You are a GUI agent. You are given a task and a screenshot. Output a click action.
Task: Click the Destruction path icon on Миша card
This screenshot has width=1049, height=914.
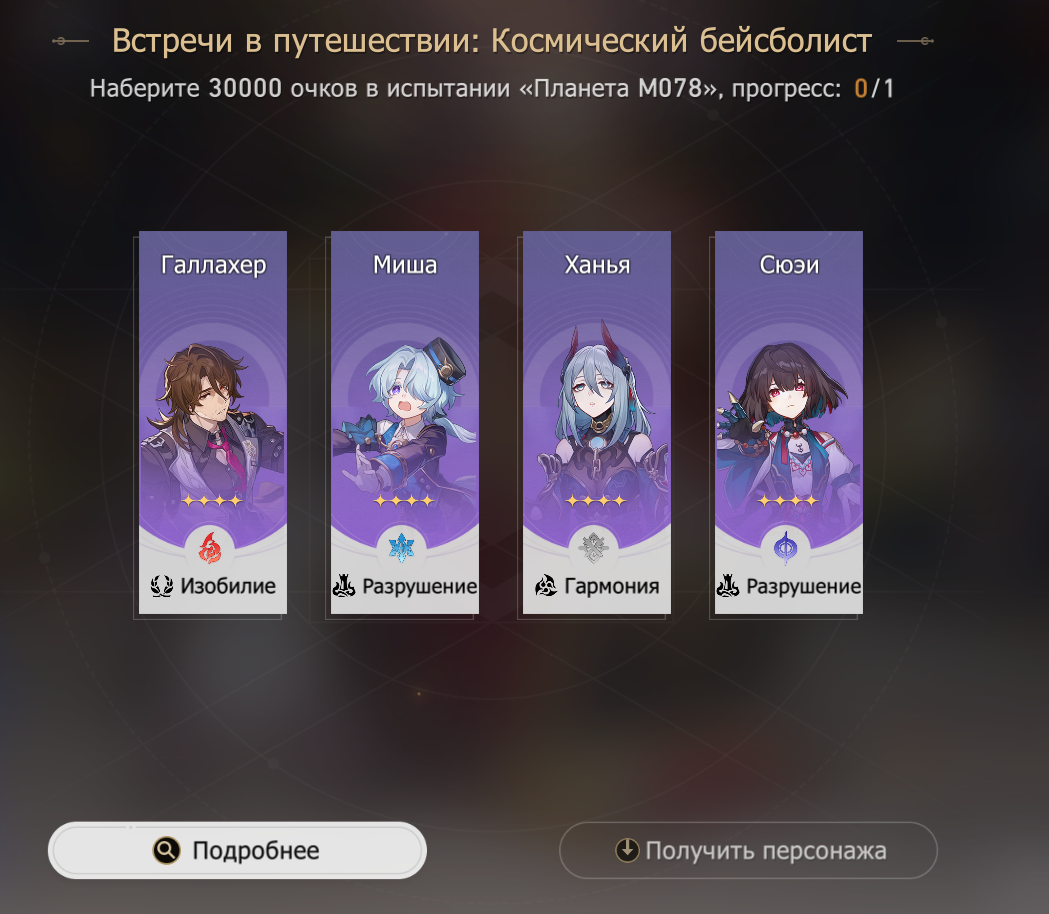pyautogui.click(x=344, y=586)
